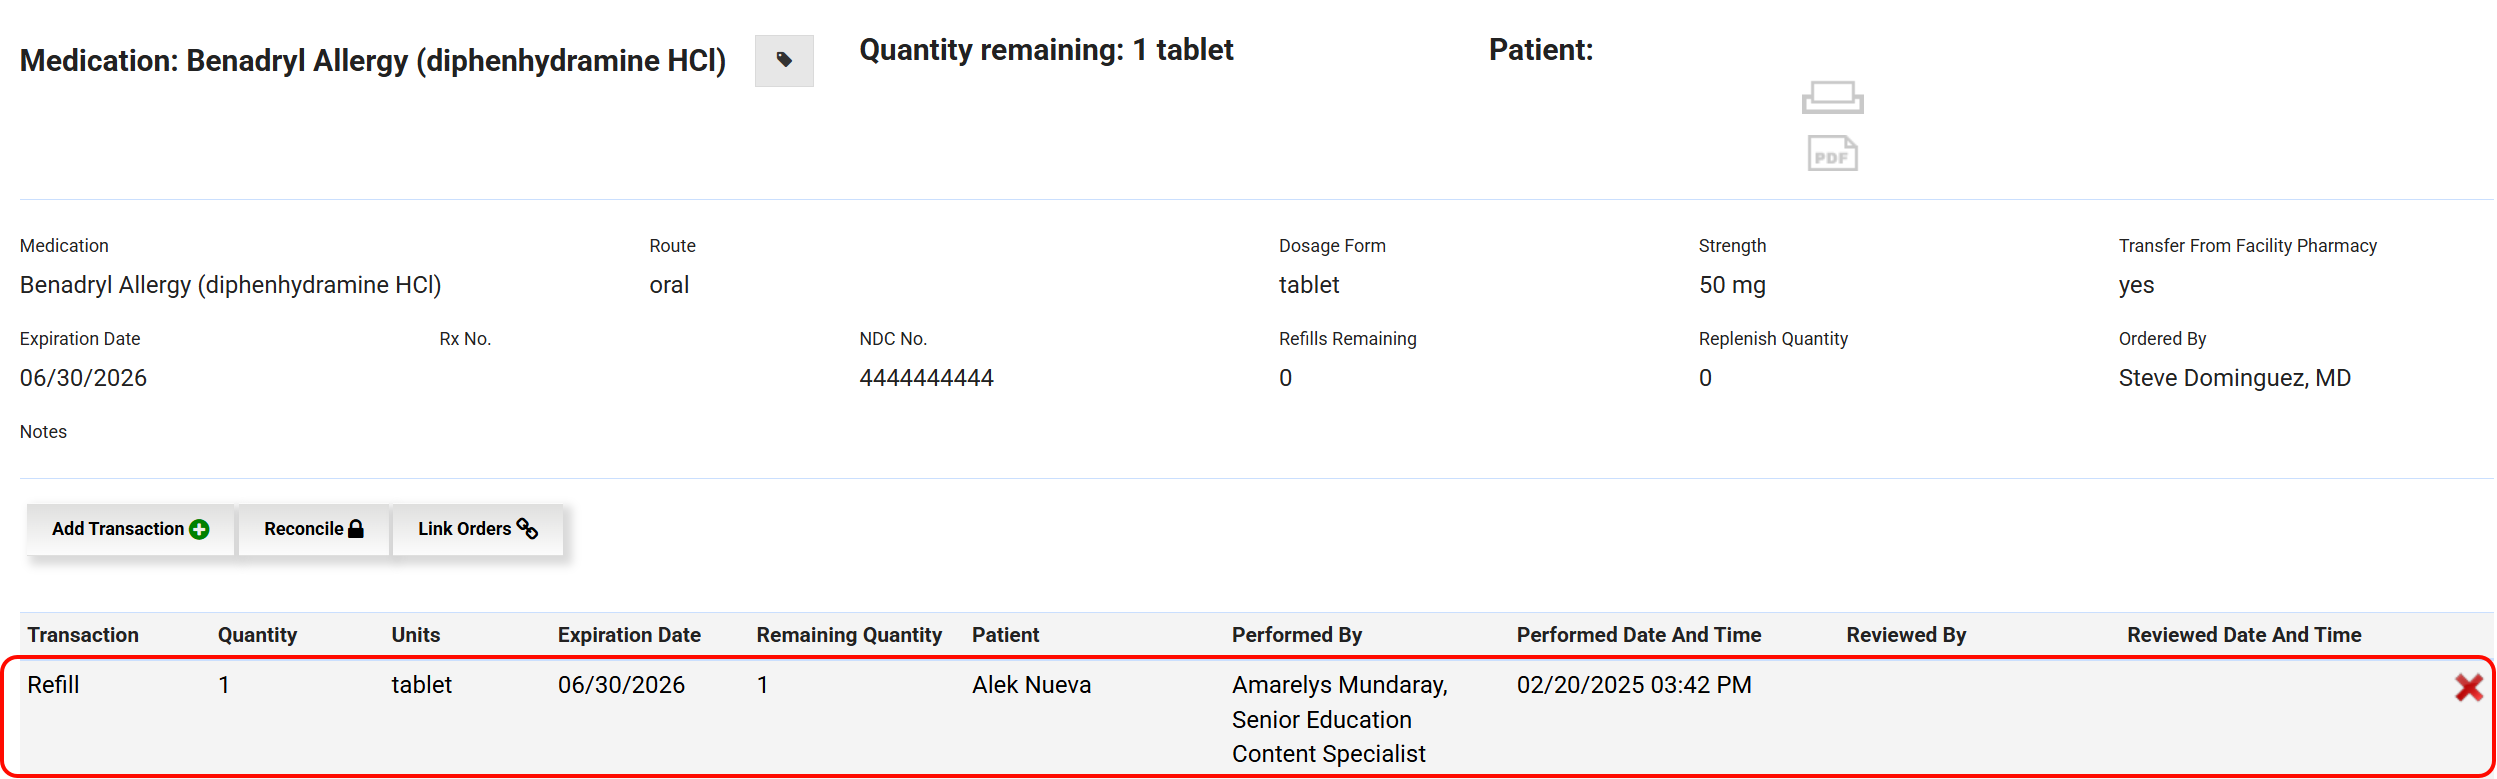Print the medication record using the printer icon
The image size is (2497, 779).
(1832, 98)
